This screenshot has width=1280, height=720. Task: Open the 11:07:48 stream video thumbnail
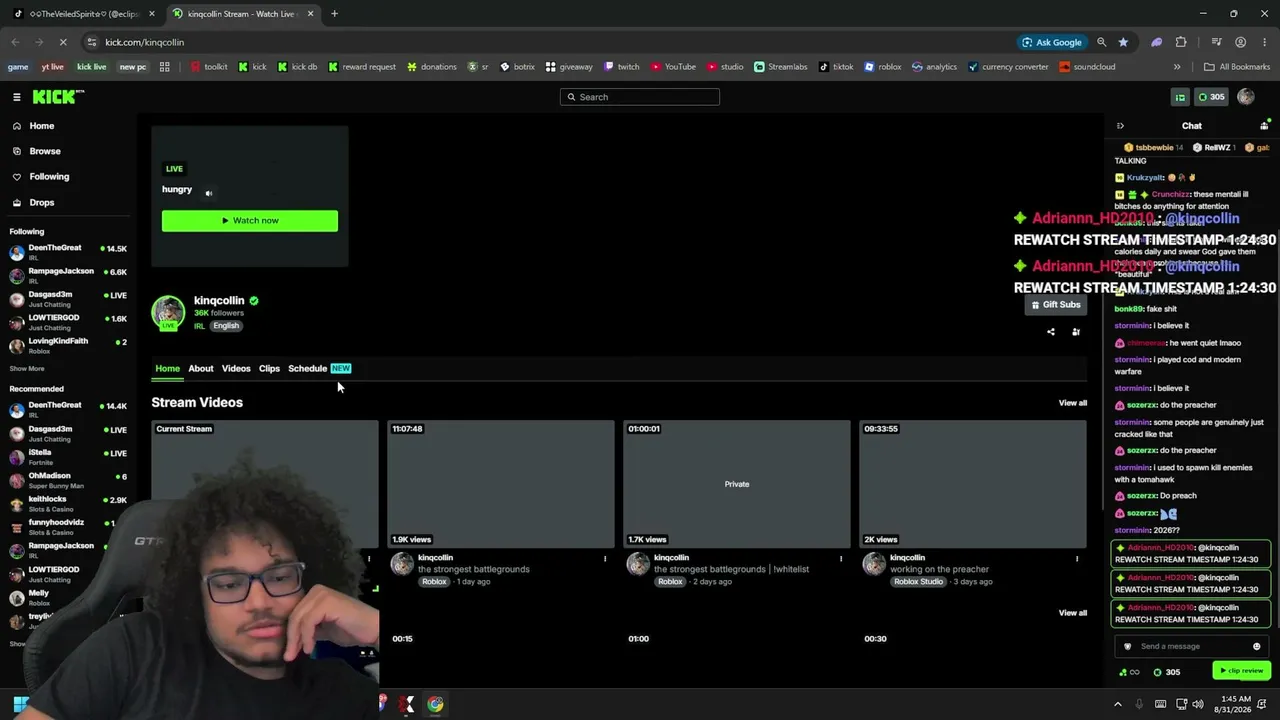click(501, 484)
